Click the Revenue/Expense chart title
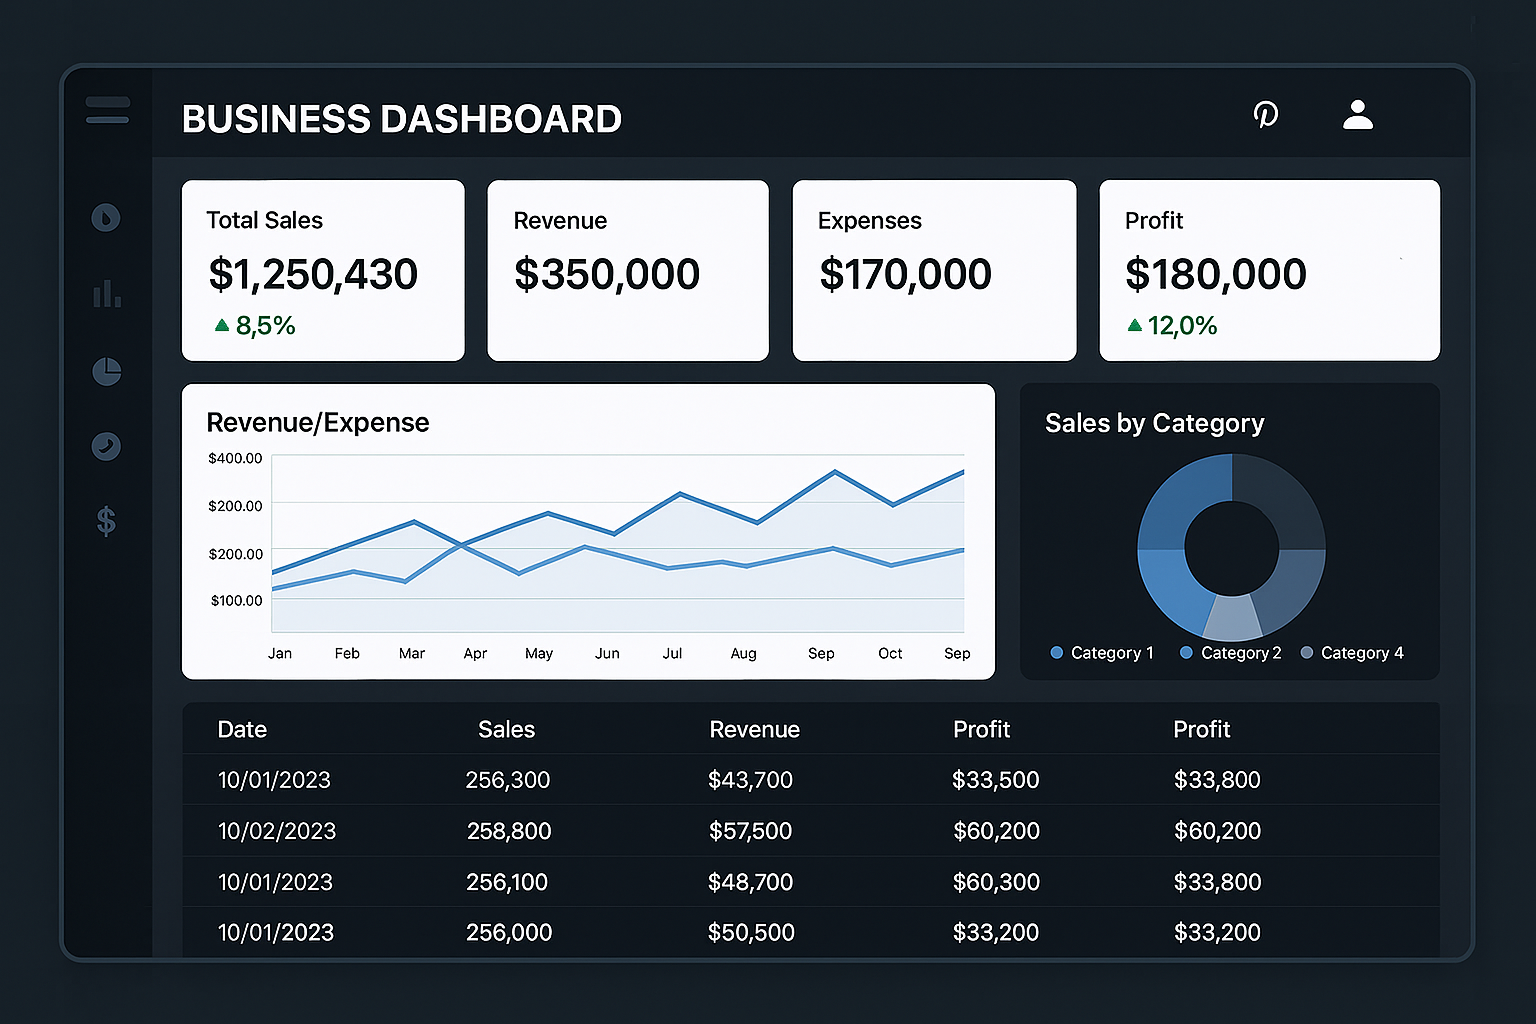This screenshot has height=1024, width=1536. (x=318, y=422)
